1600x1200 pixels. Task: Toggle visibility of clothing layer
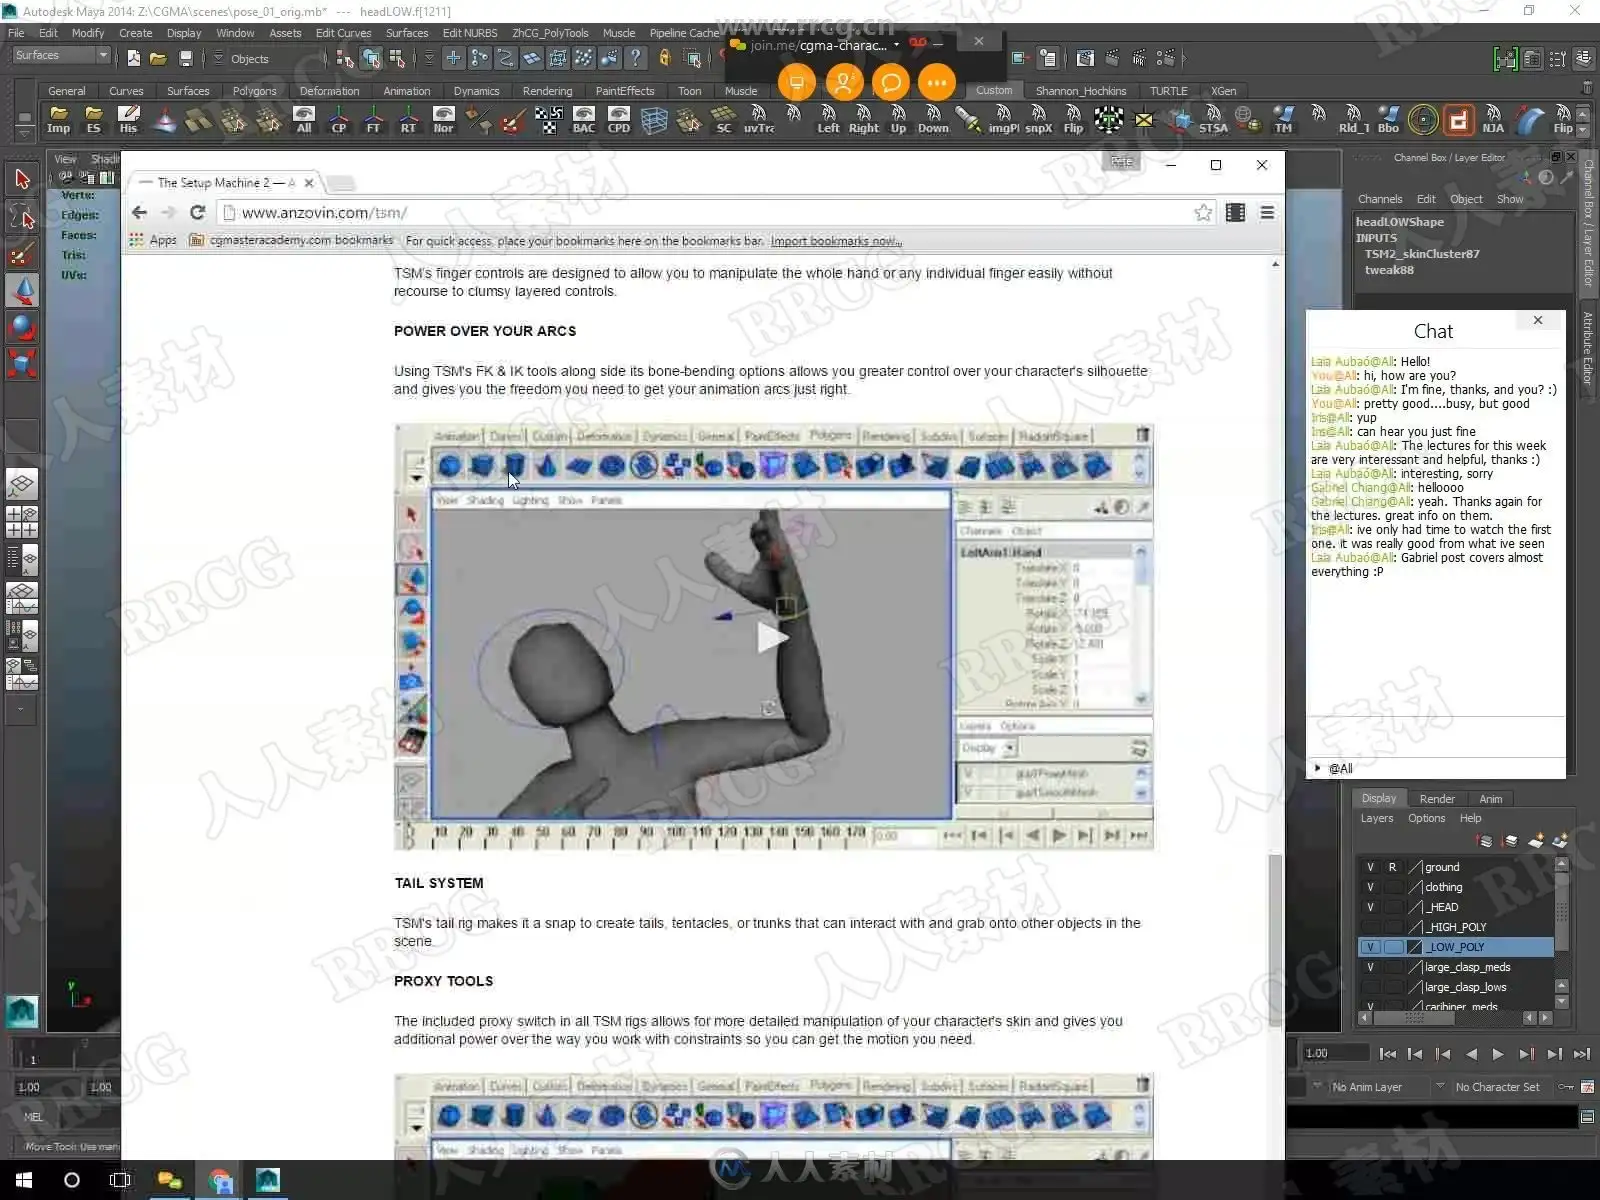(x=1370, y=887)
